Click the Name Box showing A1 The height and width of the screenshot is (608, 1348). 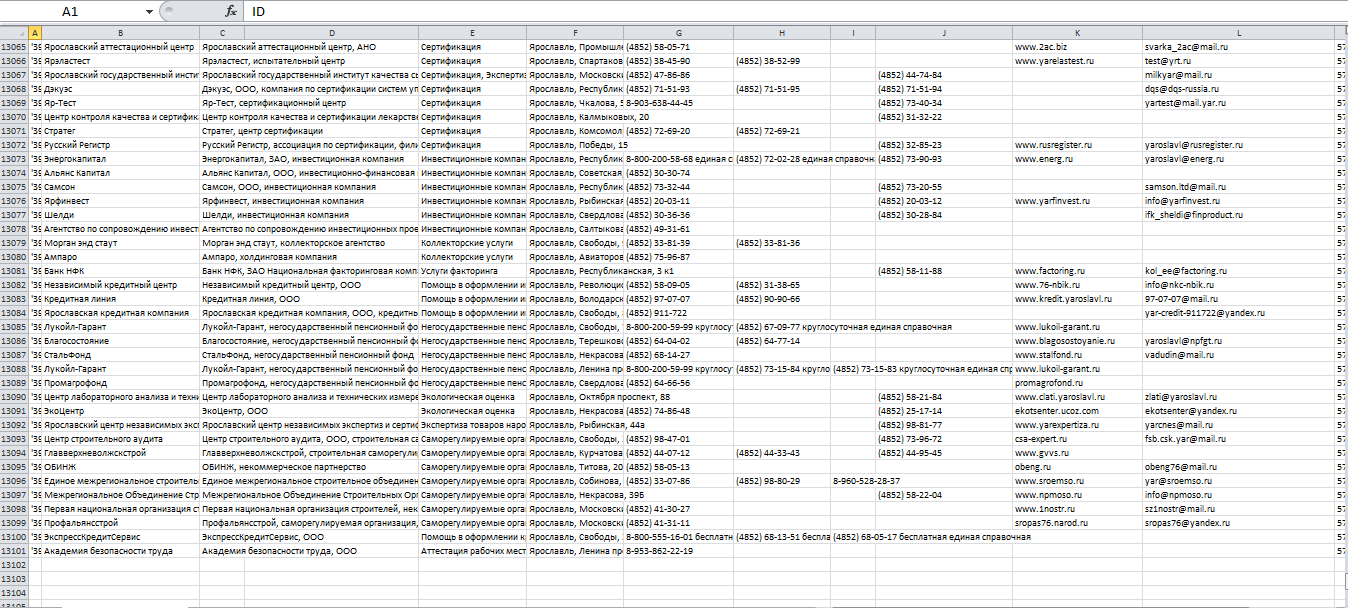[x=70, y=11]
